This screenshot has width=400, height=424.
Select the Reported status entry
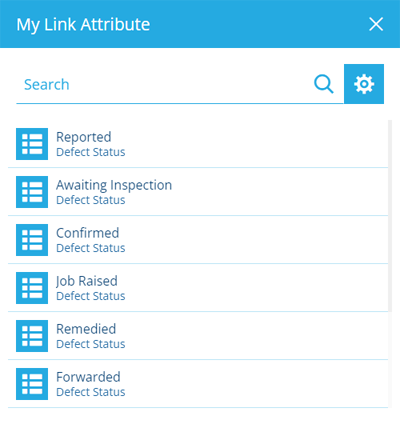(x=198, y=144)
